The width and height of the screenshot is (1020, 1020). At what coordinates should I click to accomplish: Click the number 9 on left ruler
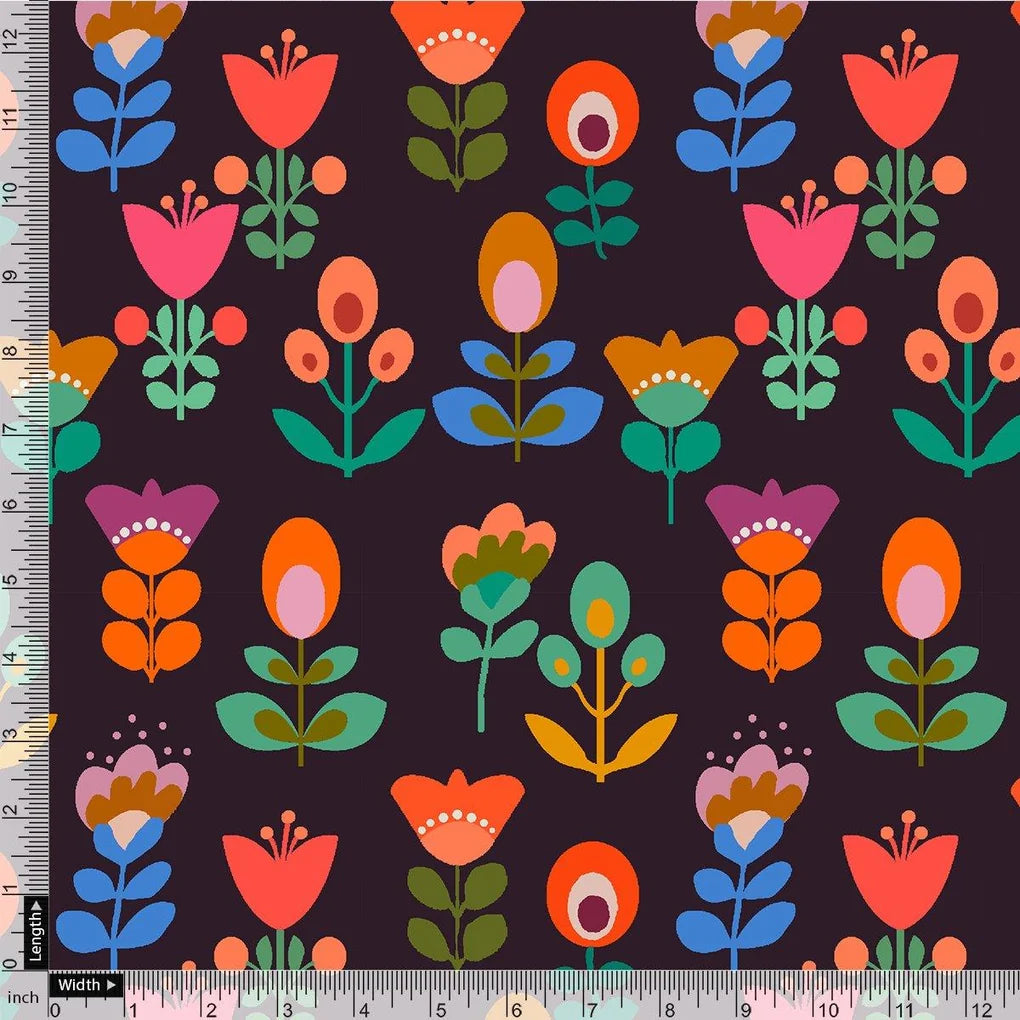click(12, 275)
